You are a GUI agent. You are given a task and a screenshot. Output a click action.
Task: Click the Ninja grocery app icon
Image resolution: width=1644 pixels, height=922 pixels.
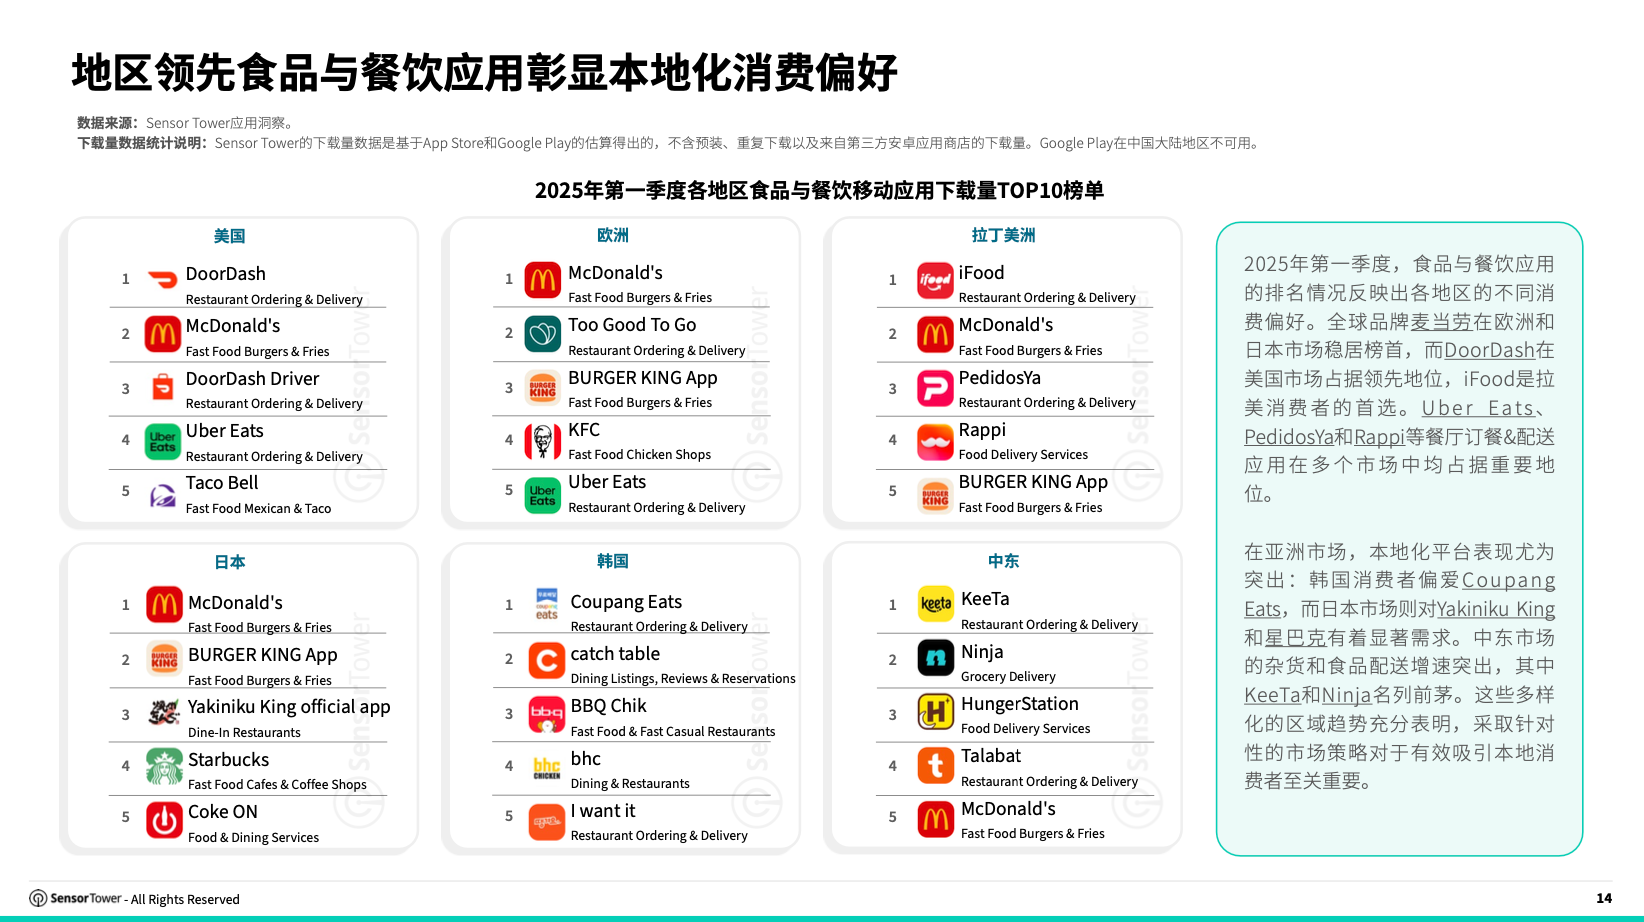point(936,658)
